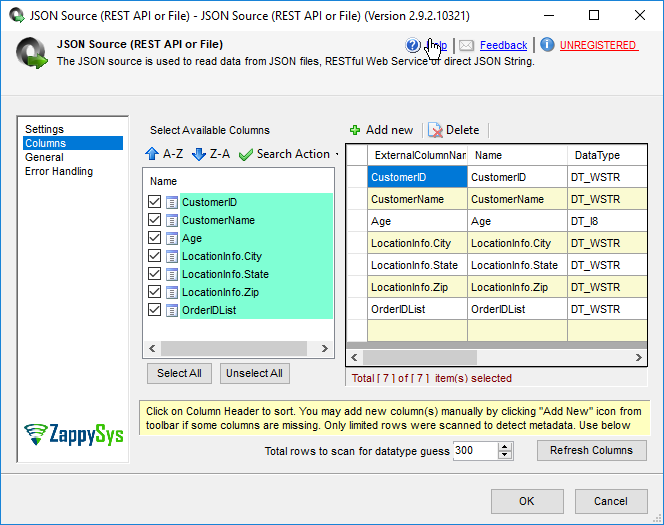Click the blue info icon beside UNREGISTERED
The height and width of the screenshot is (525, 664).
click(547, 44)
